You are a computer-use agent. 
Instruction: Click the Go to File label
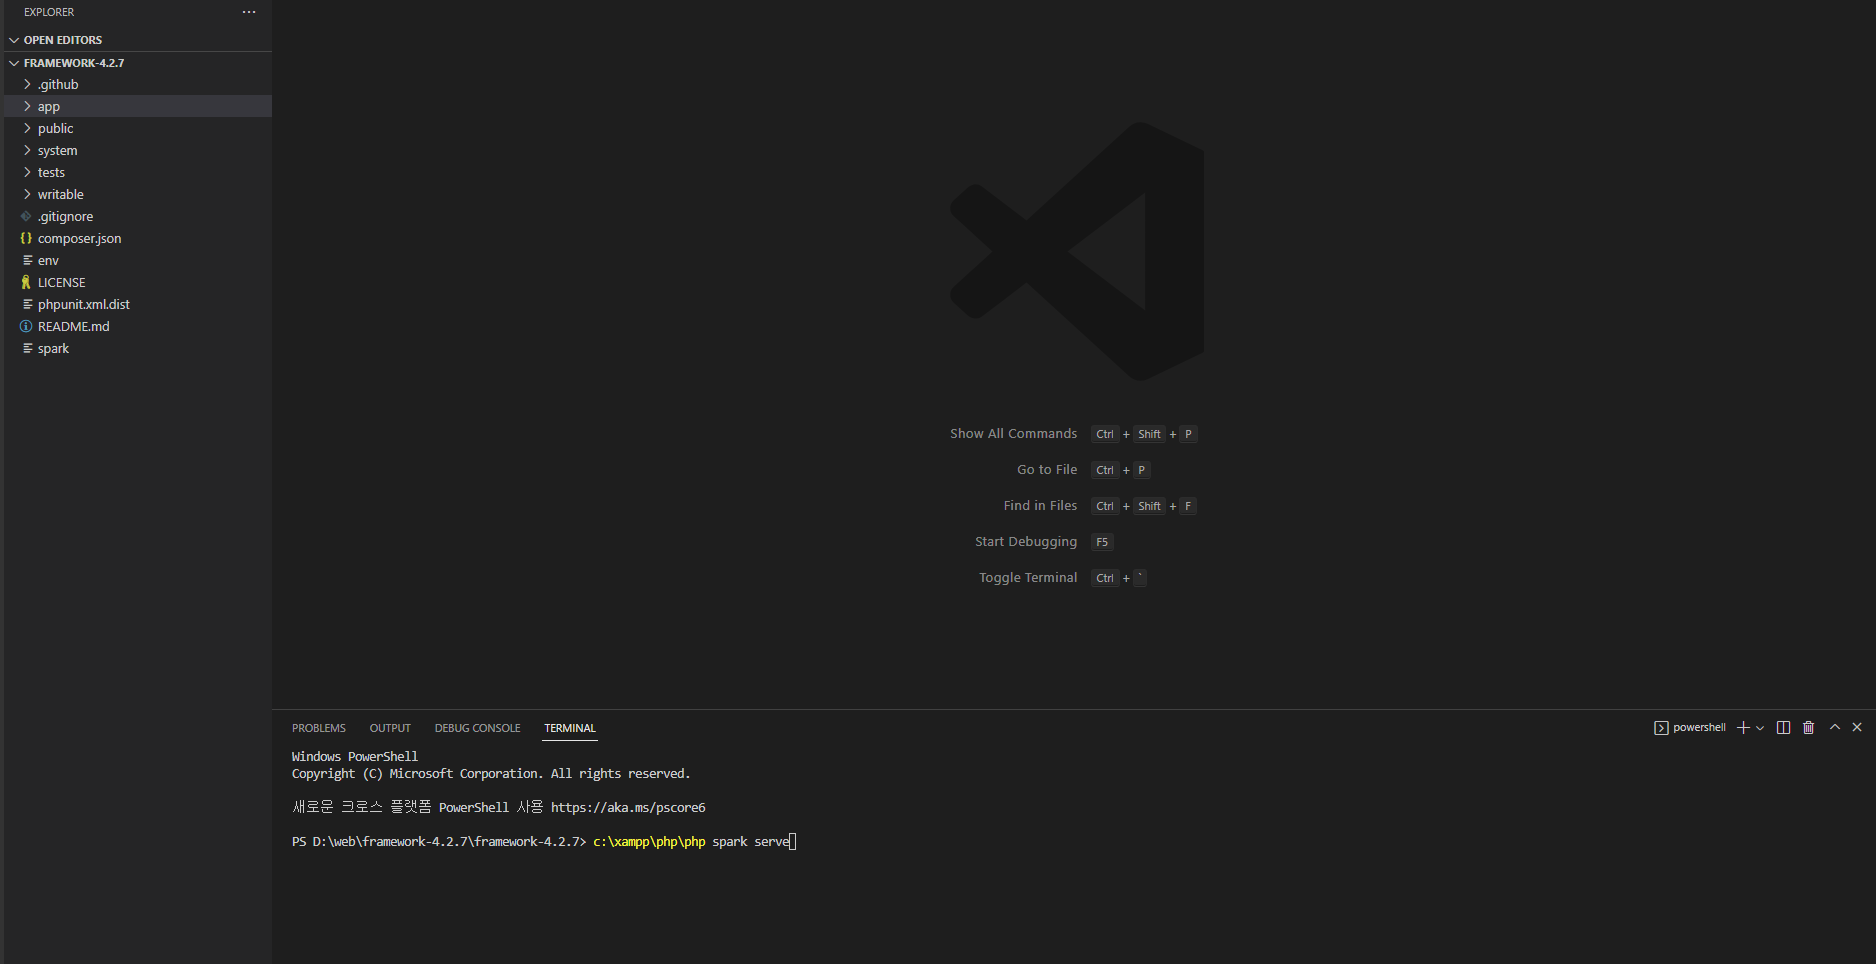(1047, 470)
